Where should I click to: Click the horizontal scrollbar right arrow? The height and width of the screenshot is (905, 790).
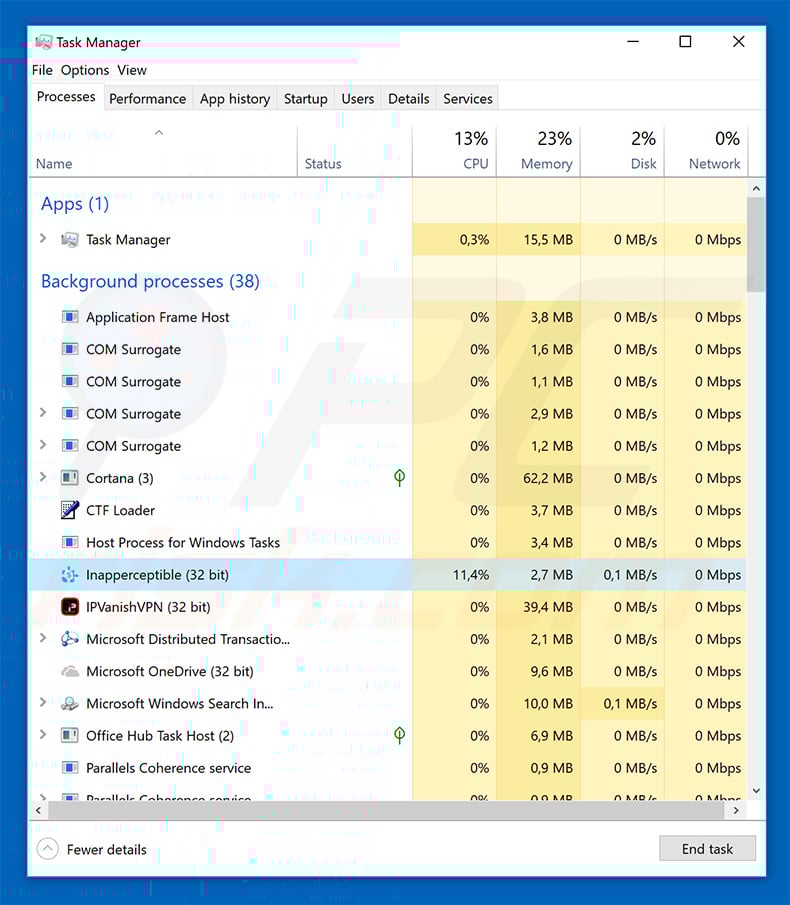click(736, 810)
